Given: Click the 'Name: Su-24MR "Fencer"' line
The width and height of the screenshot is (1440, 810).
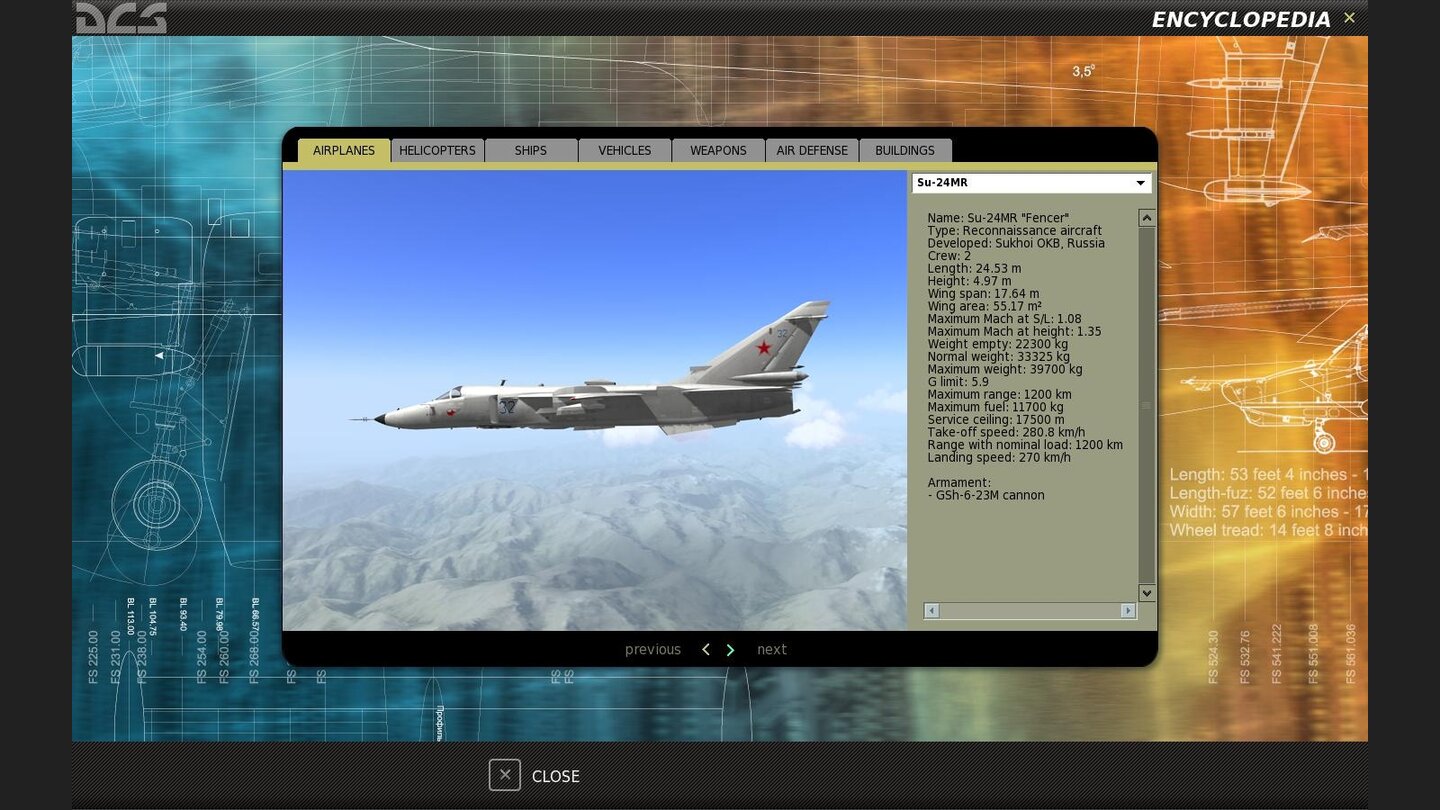Looking at the screenshot, I should 998,218.
